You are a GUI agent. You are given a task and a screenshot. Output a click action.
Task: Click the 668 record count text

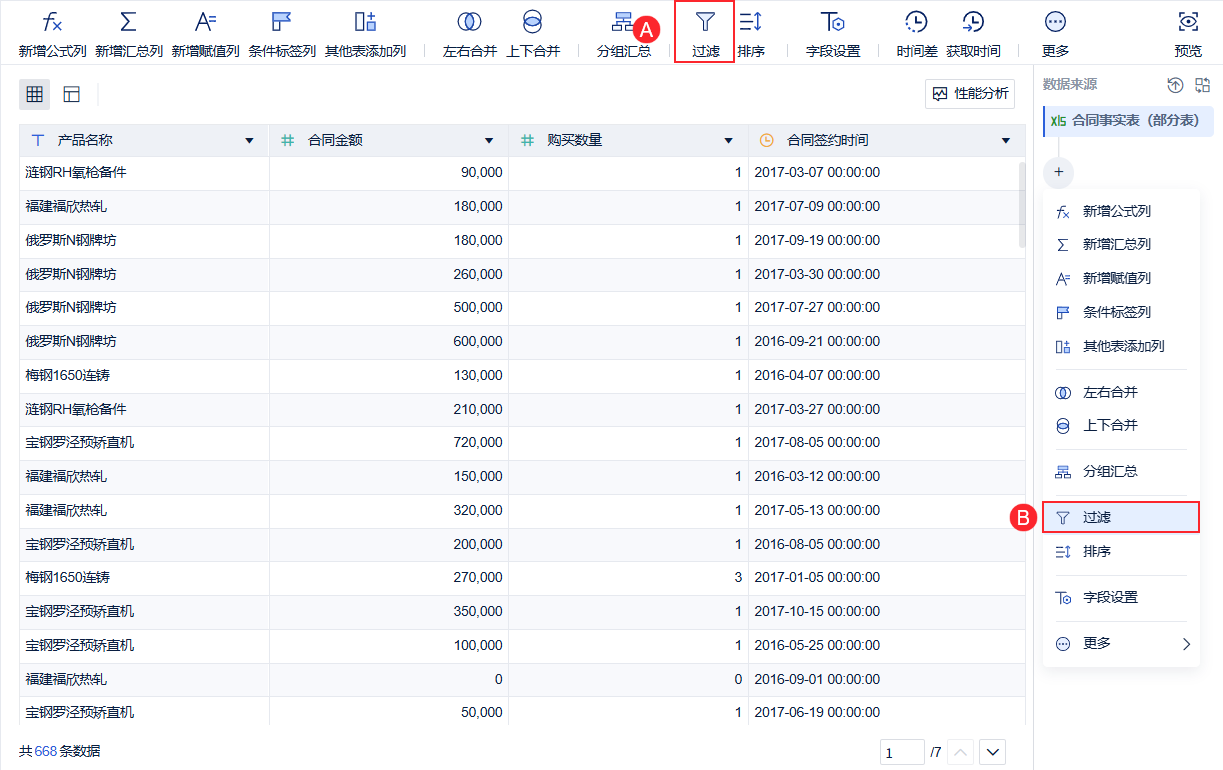pos(45,751)
